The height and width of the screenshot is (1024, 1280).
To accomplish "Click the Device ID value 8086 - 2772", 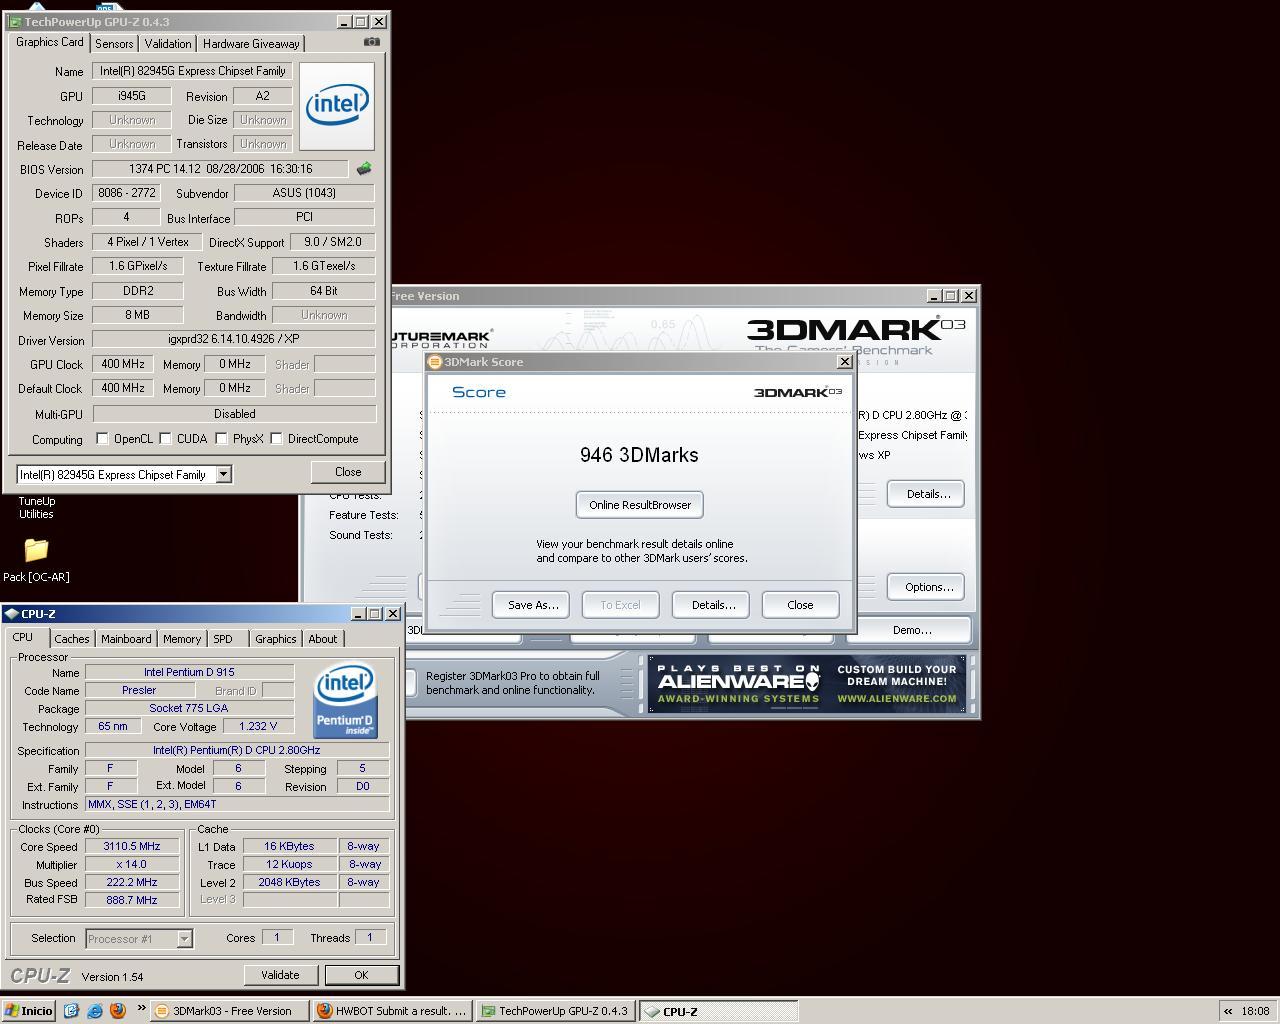I will tap(126, 193).
